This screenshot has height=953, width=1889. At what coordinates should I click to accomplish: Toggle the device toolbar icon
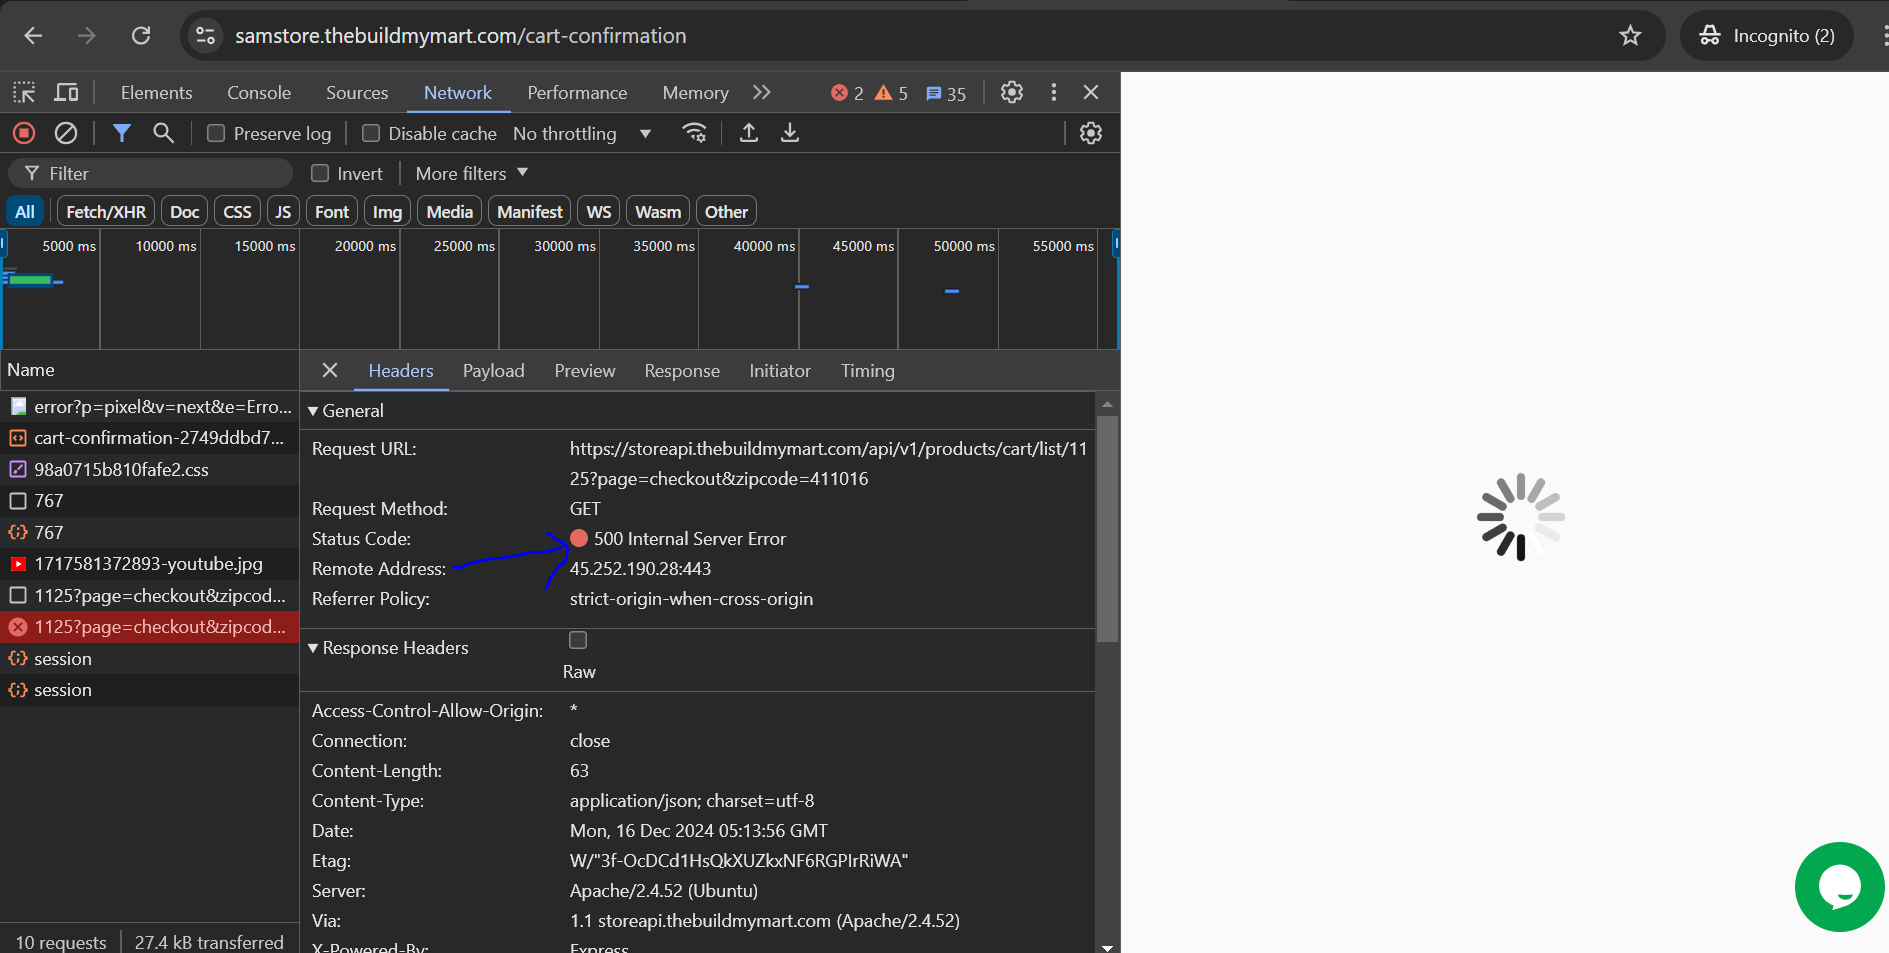(x=67, y=93)
